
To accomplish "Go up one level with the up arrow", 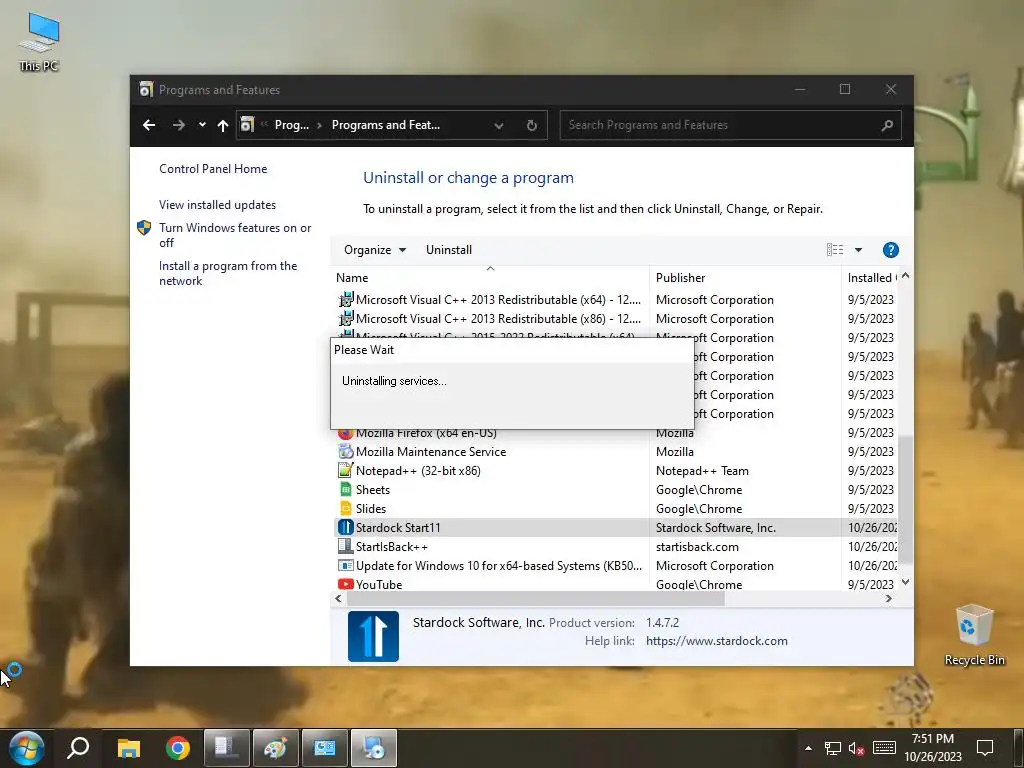I will pos(223,125).
